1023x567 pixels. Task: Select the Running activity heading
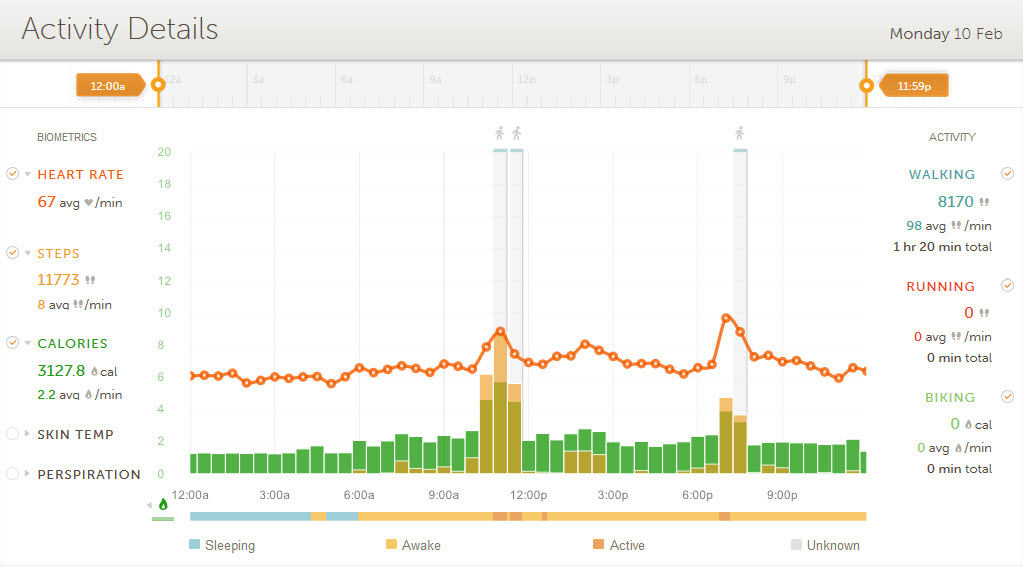pos(940,287)
